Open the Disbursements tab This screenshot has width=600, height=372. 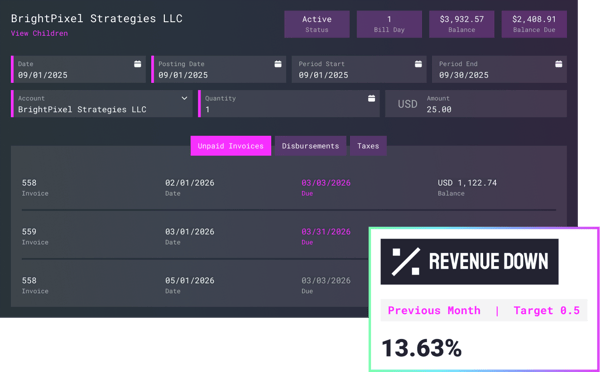tap(310, 146)
